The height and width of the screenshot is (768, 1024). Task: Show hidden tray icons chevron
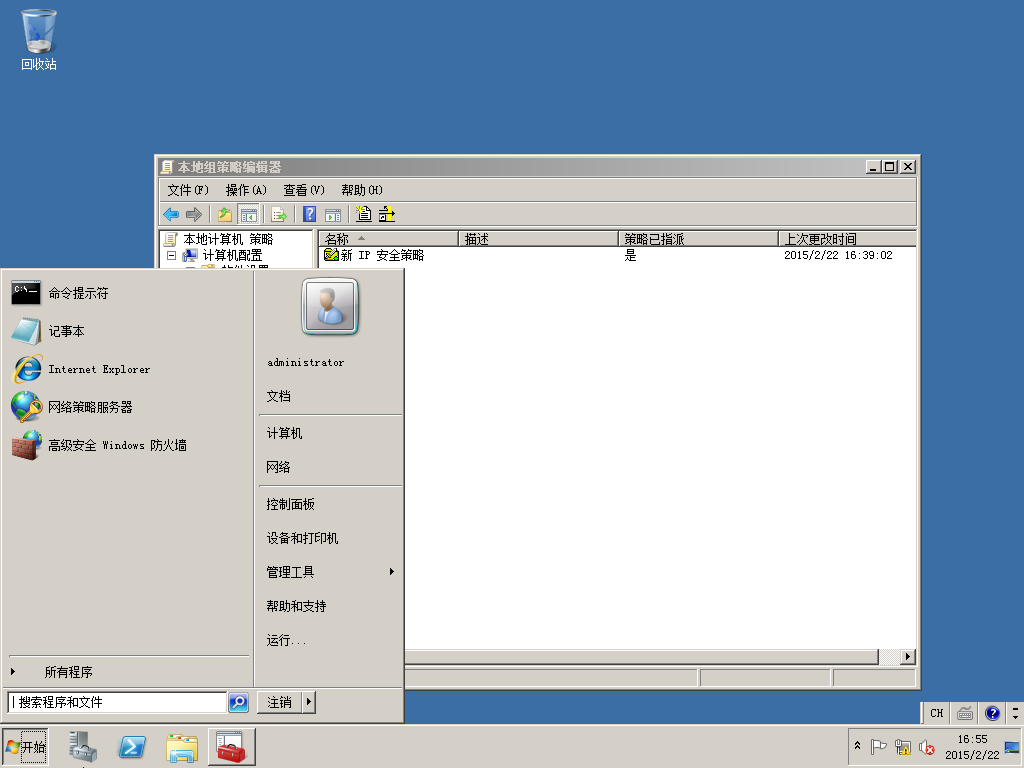(857, 746)
